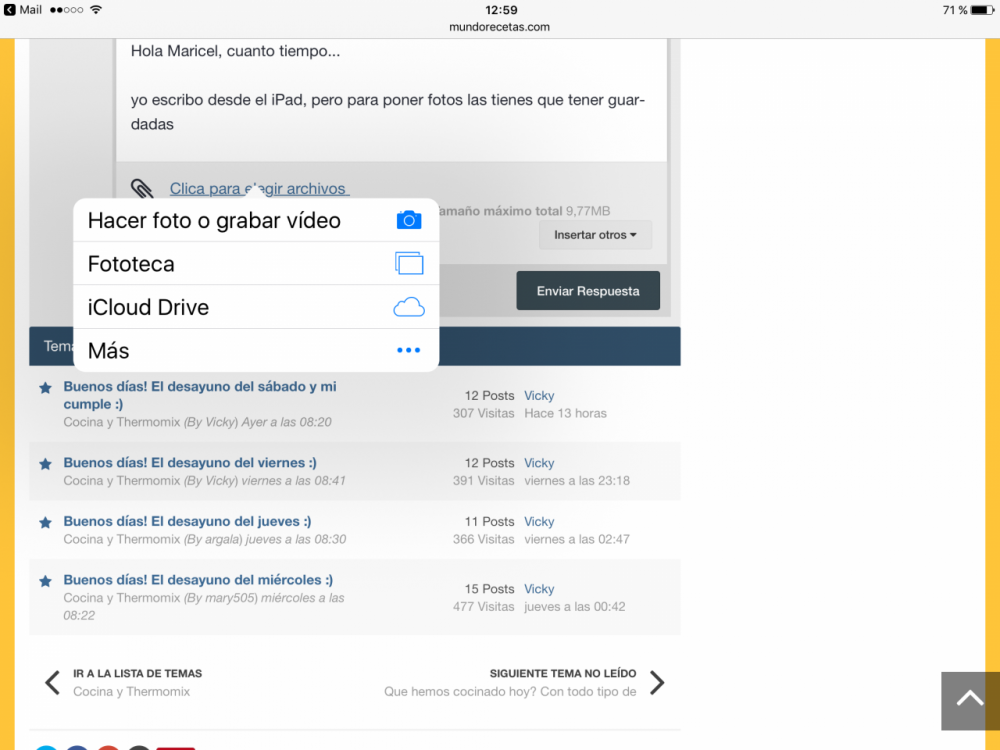Go to previous topic list arrow

click(52, 683)
